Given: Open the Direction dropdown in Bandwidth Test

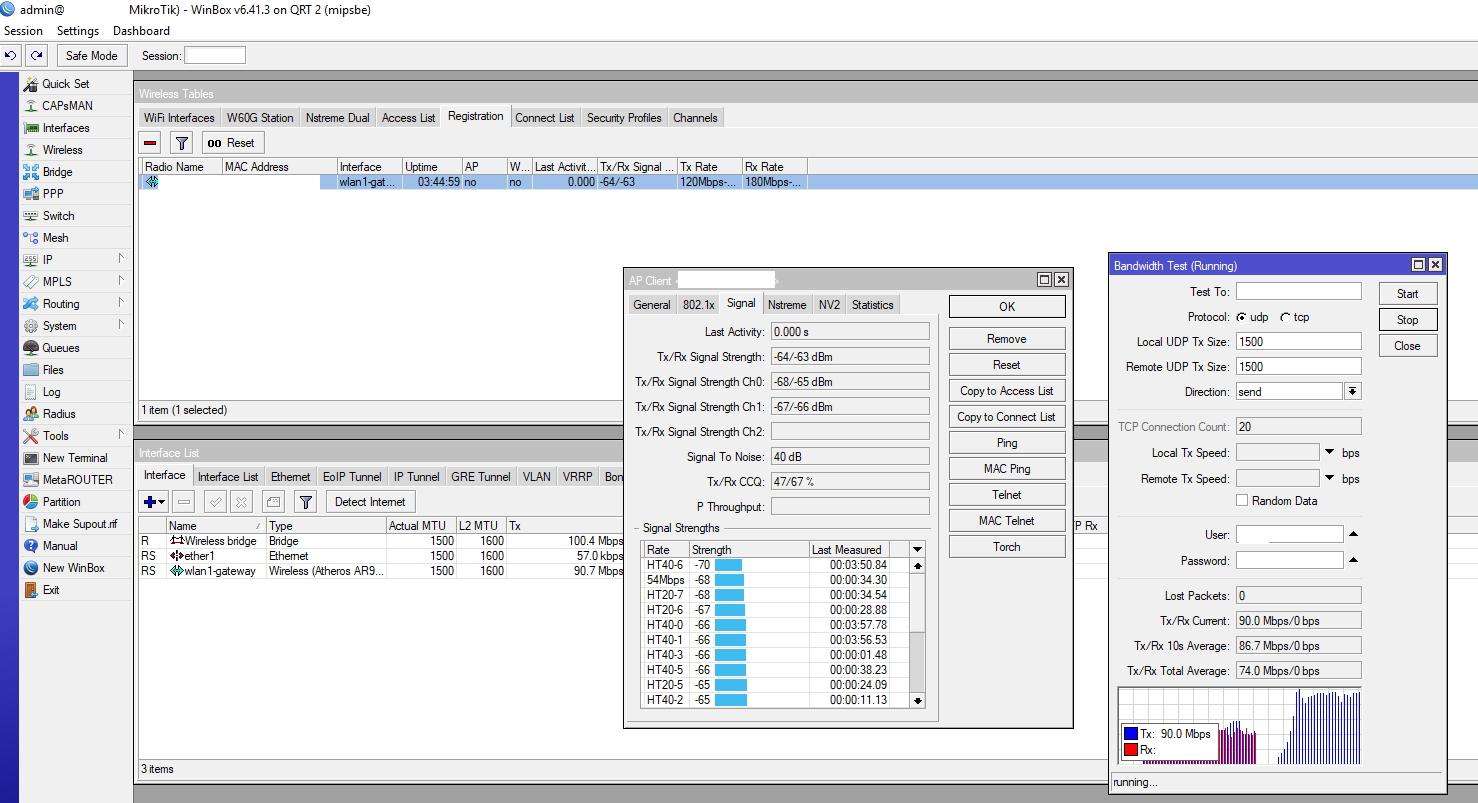Looking at the screenshot, I should click(1353, 392).
